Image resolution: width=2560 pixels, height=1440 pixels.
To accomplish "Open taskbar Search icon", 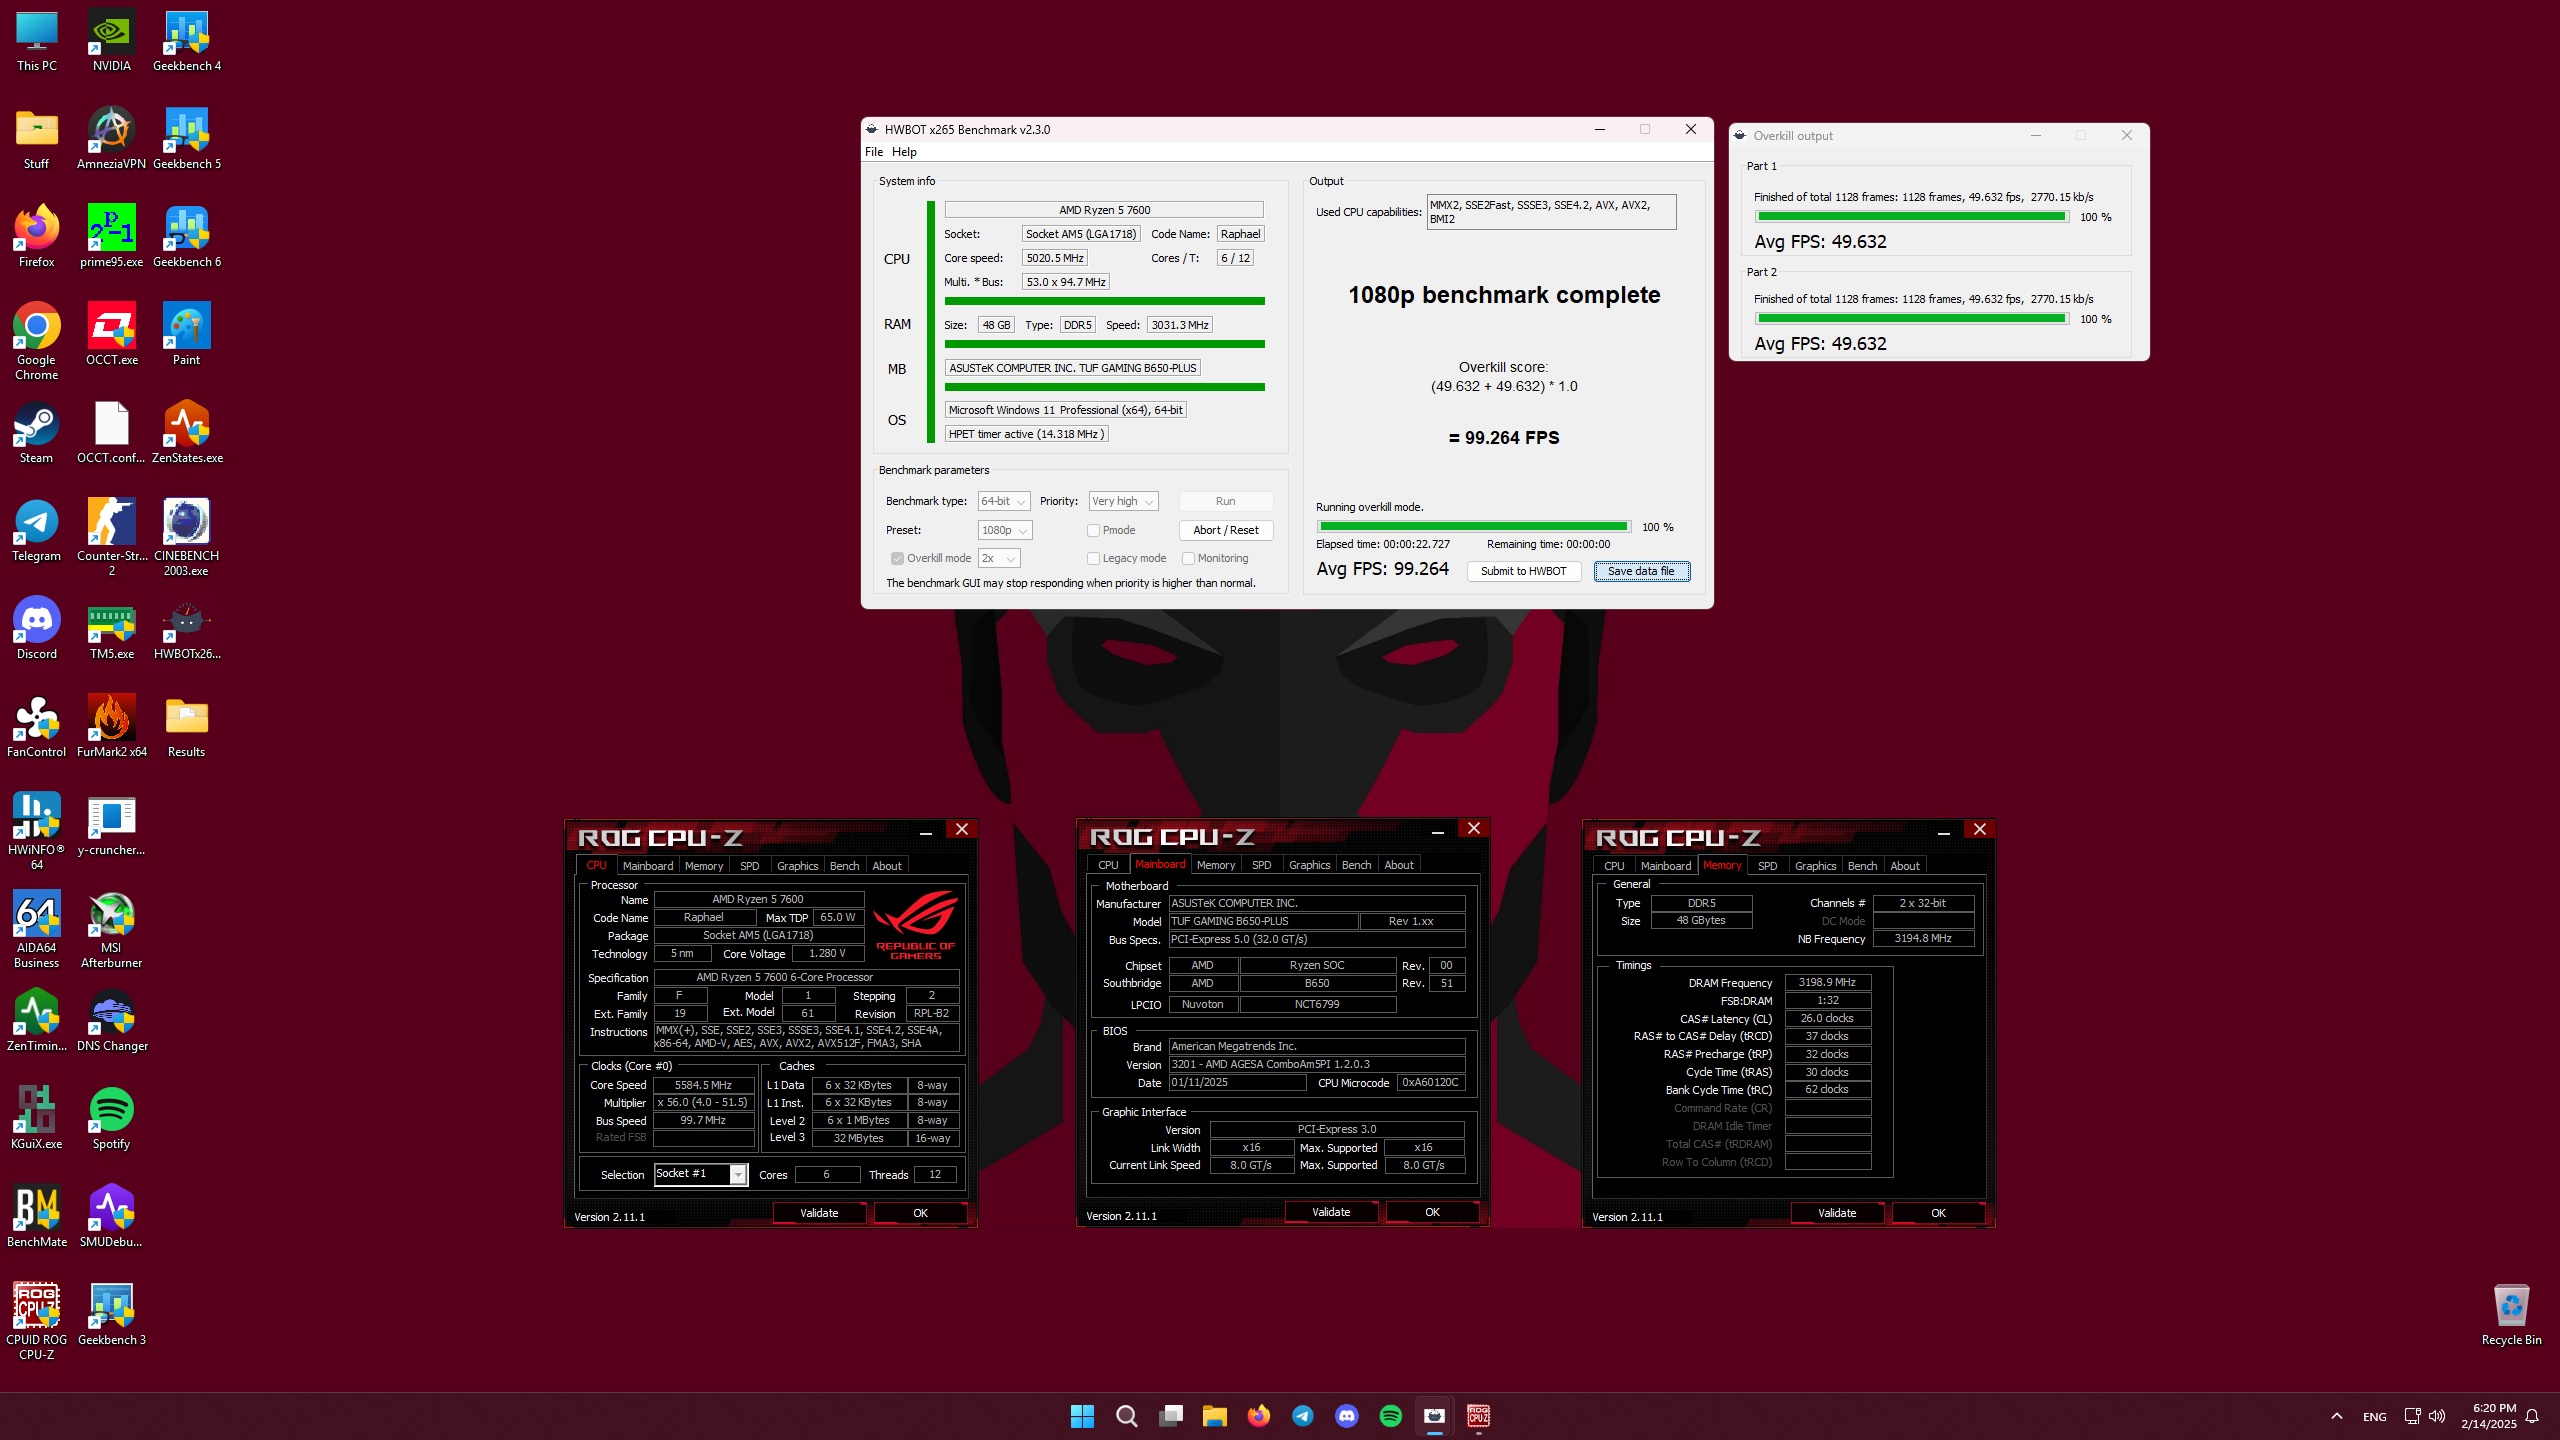I will pos(1126,1416).
